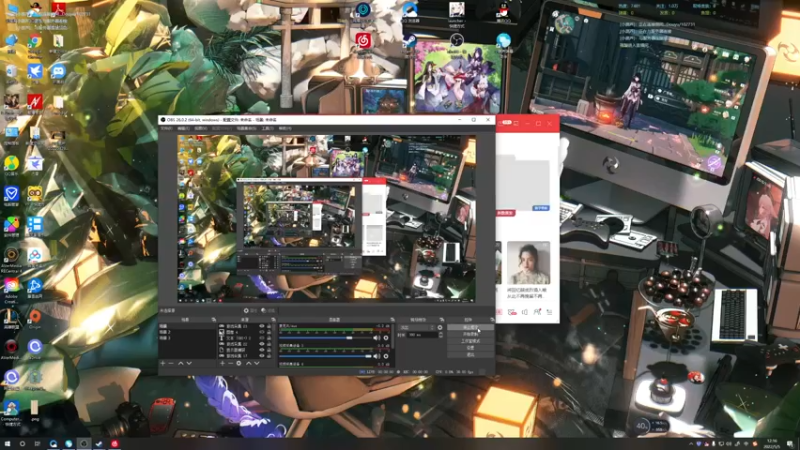Open transition properties gear icon
The image size is (800, 450).
tap(440, 328)
